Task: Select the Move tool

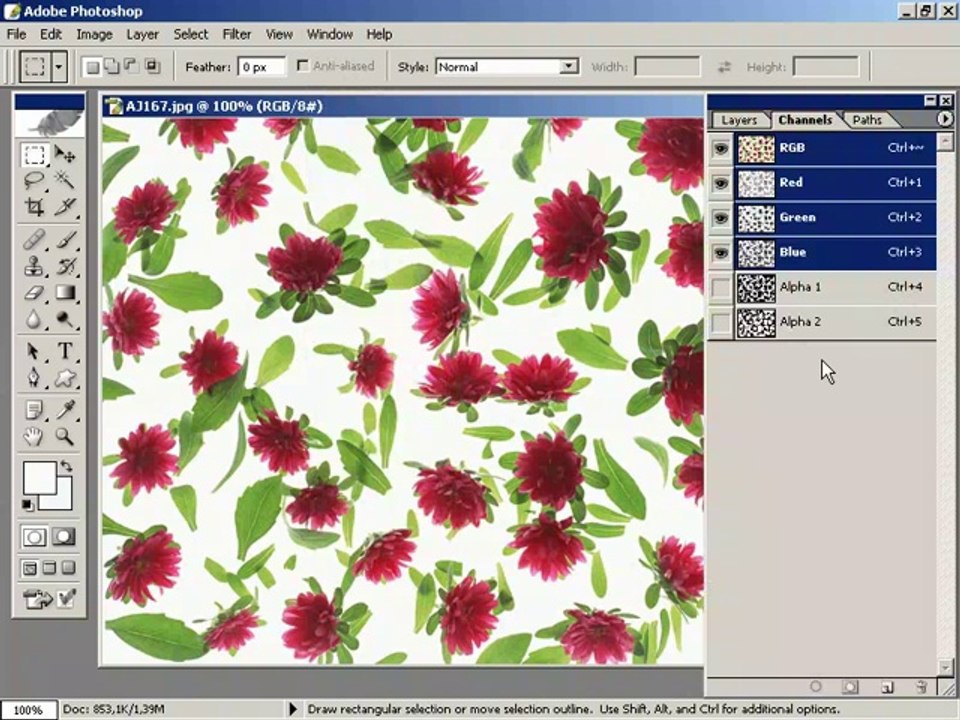Action: pyautogui.click(x=65, y=154)
